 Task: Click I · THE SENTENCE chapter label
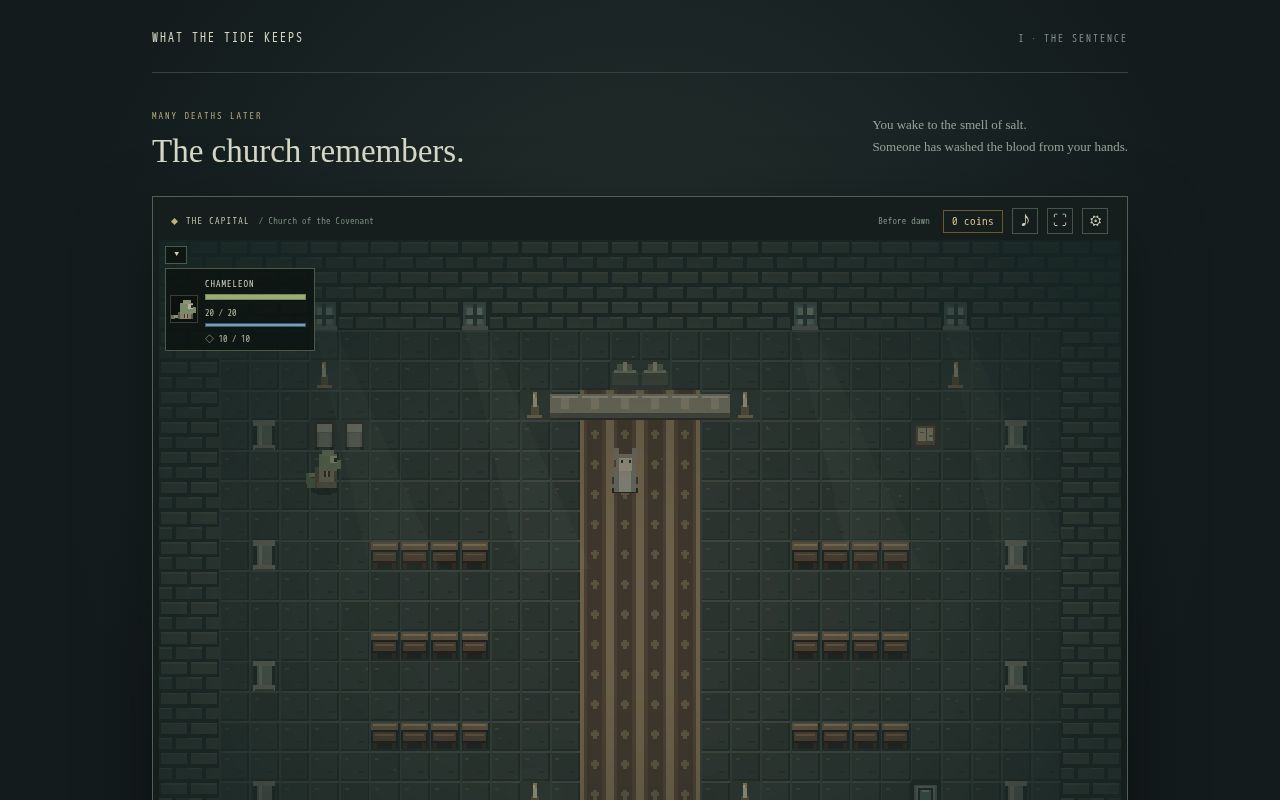click(x=1073, y=38)
